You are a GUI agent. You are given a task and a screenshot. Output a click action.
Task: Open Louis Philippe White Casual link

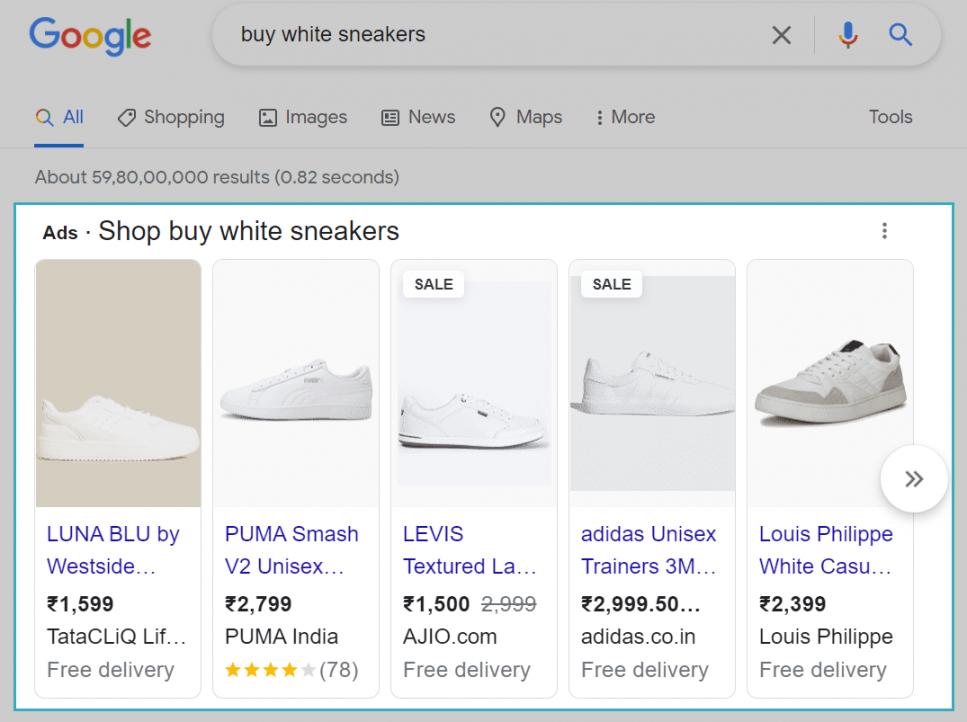click(825, 550)
